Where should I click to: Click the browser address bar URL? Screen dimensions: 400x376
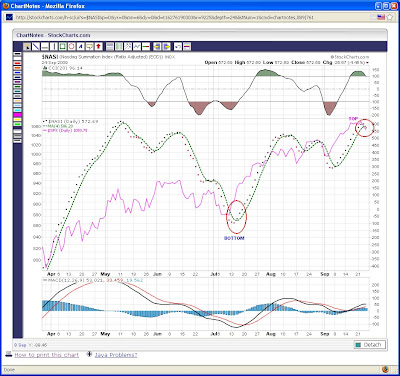(165, 17)
